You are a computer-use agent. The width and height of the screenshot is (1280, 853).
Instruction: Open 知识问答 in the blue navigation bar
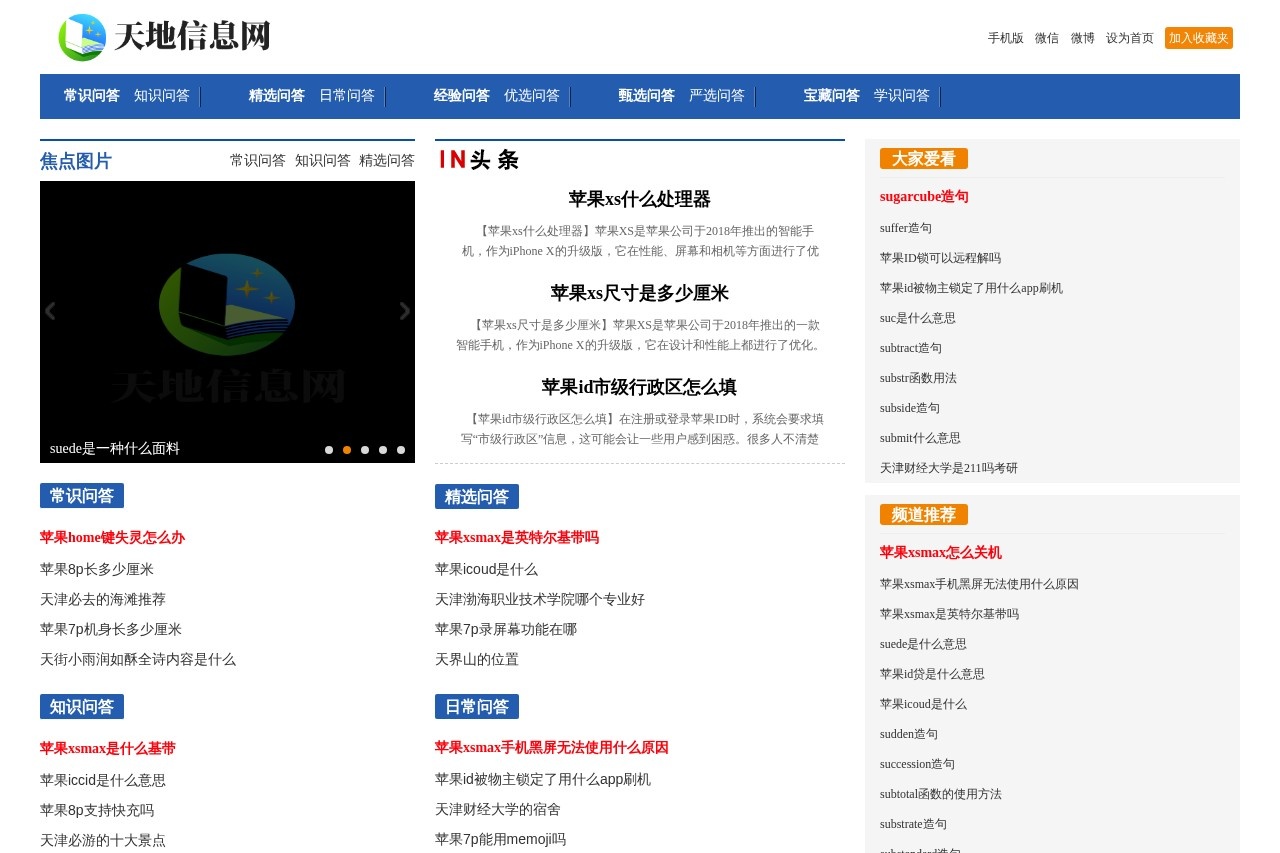click(162, 96)
